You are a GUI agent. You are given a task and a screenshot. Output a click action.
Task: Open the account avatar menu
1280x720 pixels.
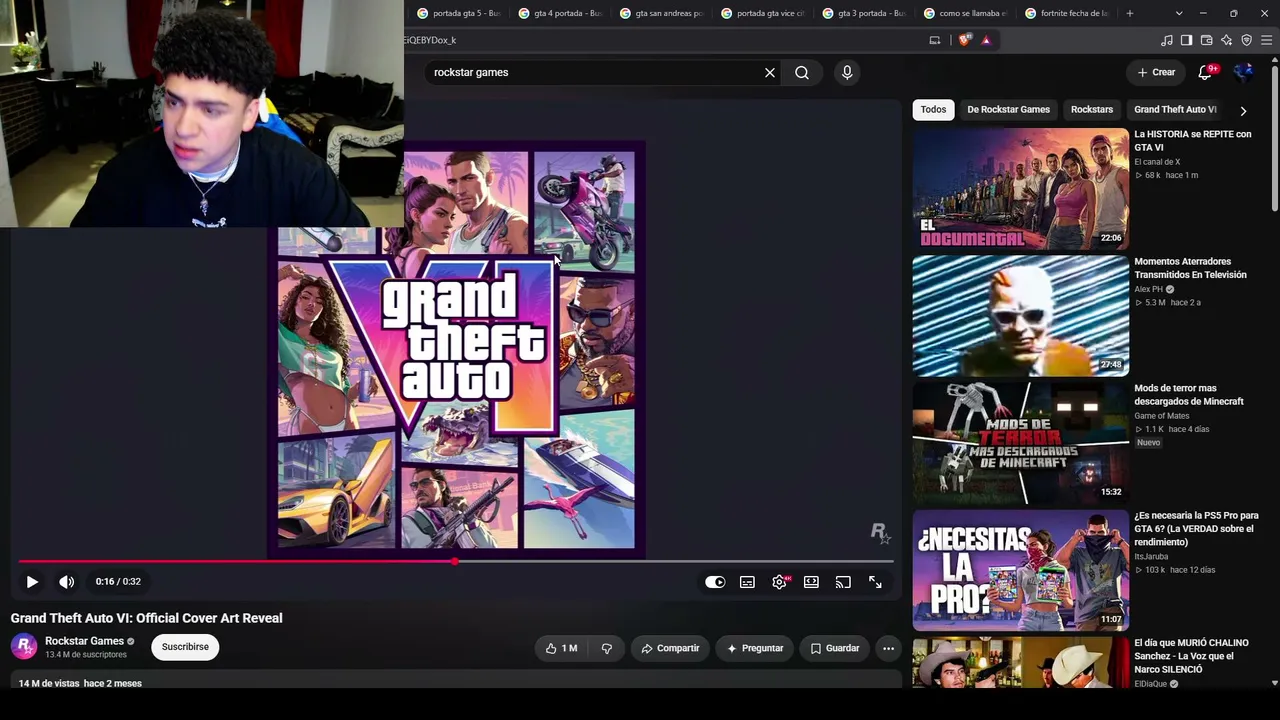pyautogui.click(x=1244, y=72)
